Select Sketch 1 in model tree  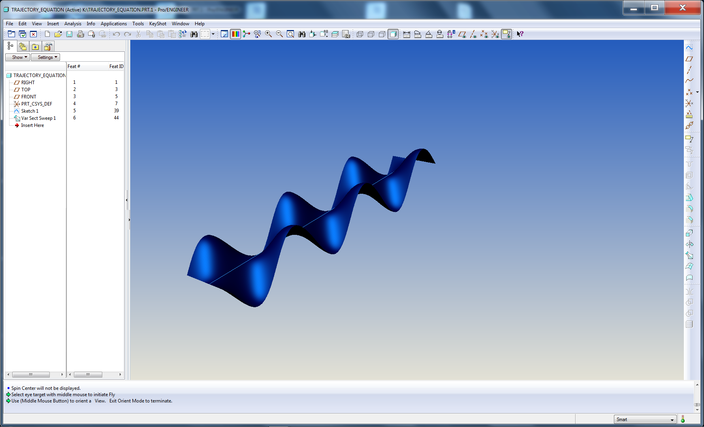pyautogui.click(x=26, y=111)
